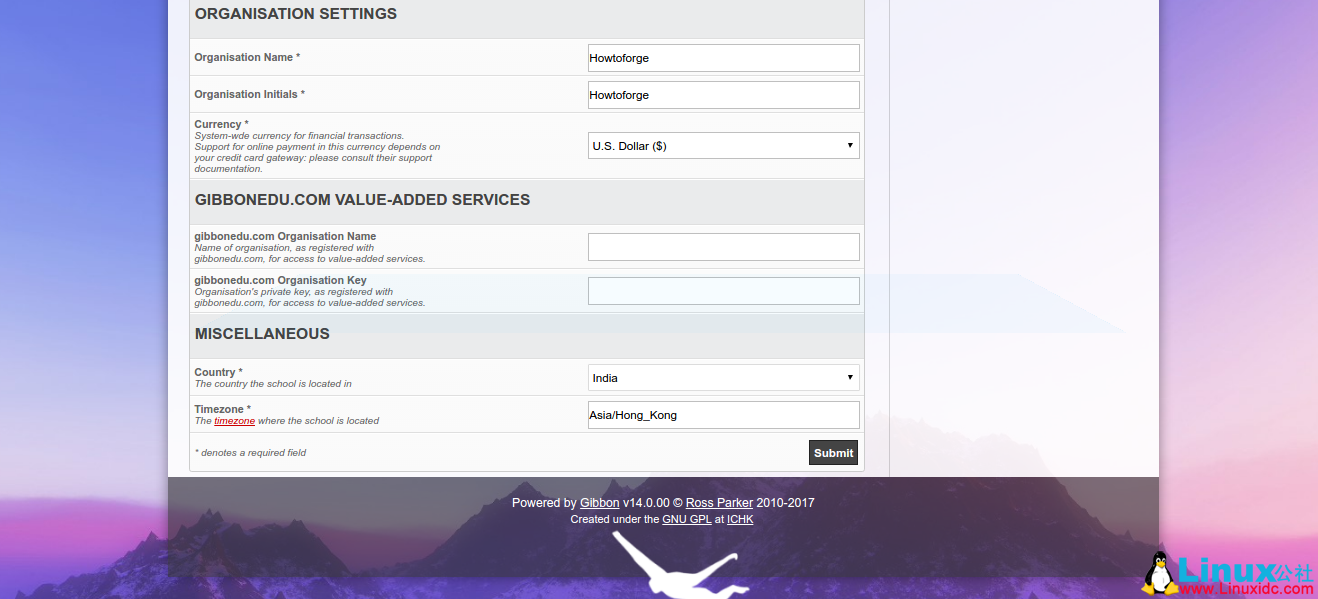
Task: Visit the ICHK link in footer
Action: point(740,519)
